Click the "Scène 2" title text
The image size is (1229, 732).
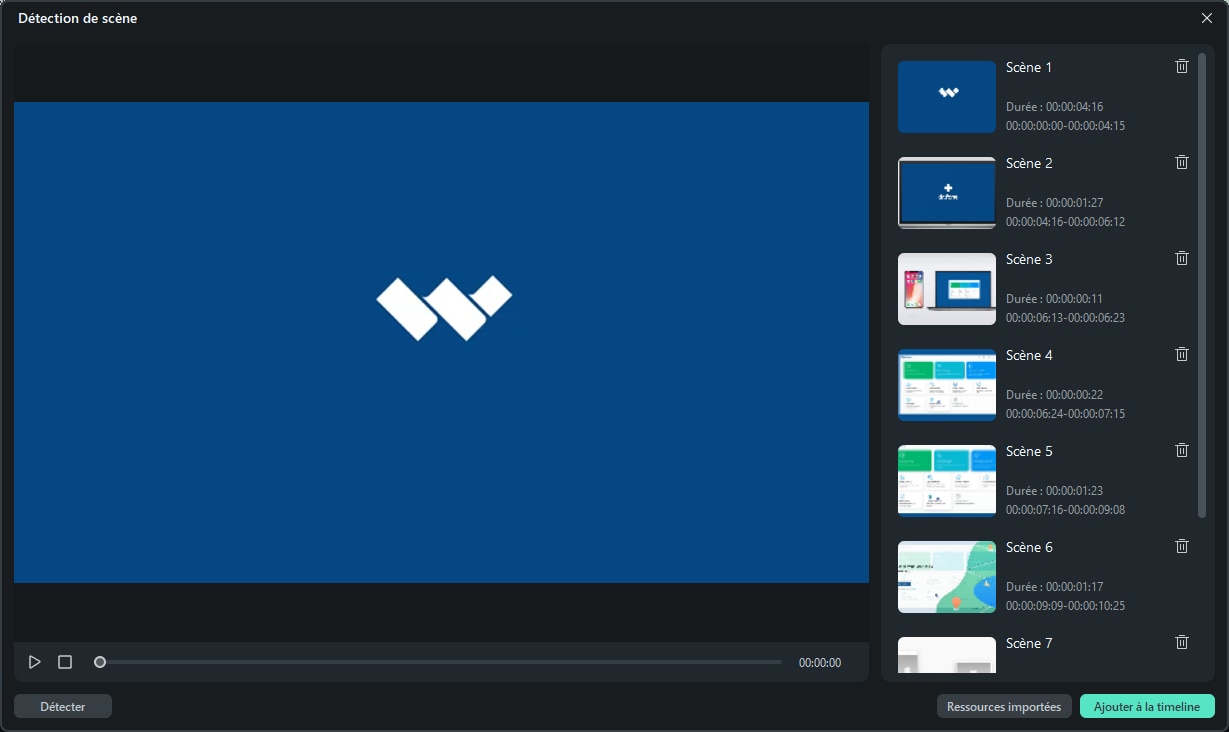pyautogui.click(x=1029, y=163)
